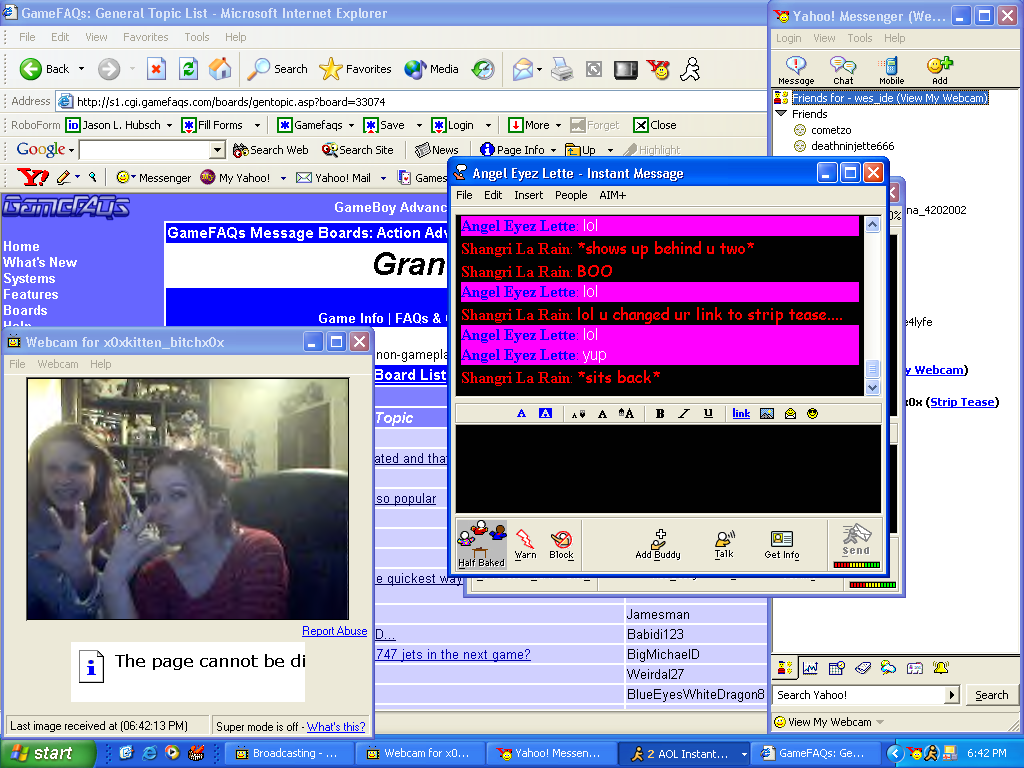This screenshot has height=768, width=1024.
Task: Click the Report Abuse link
Action: tap(334, 631)
